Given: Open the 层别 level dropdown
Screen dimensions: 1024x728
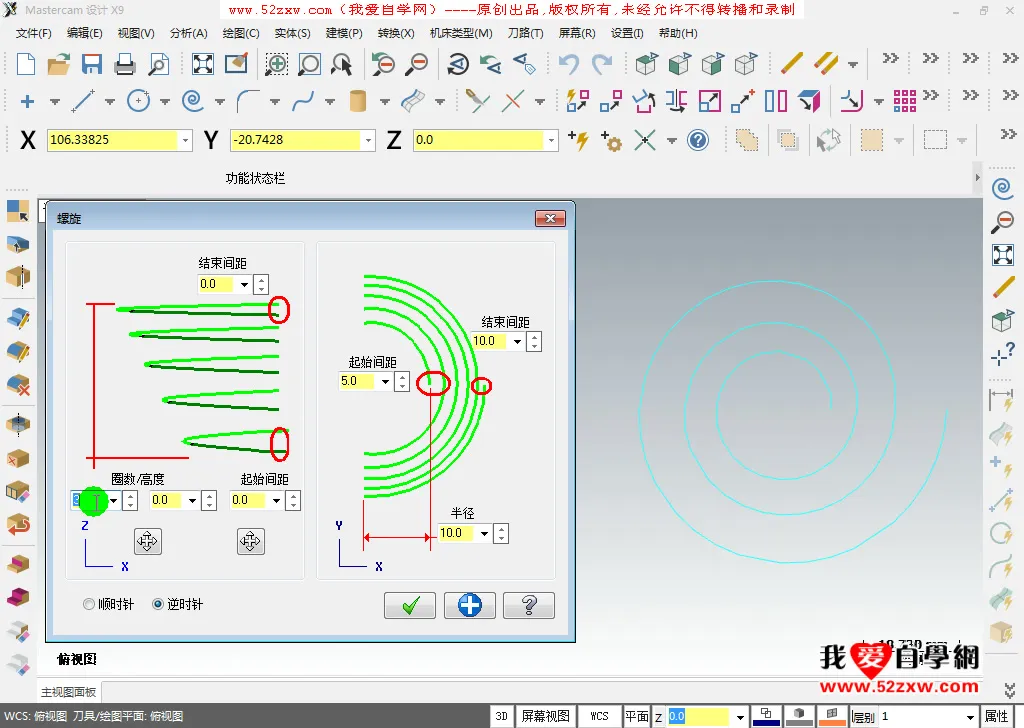Looking at the screenshot, I should 969,717.
